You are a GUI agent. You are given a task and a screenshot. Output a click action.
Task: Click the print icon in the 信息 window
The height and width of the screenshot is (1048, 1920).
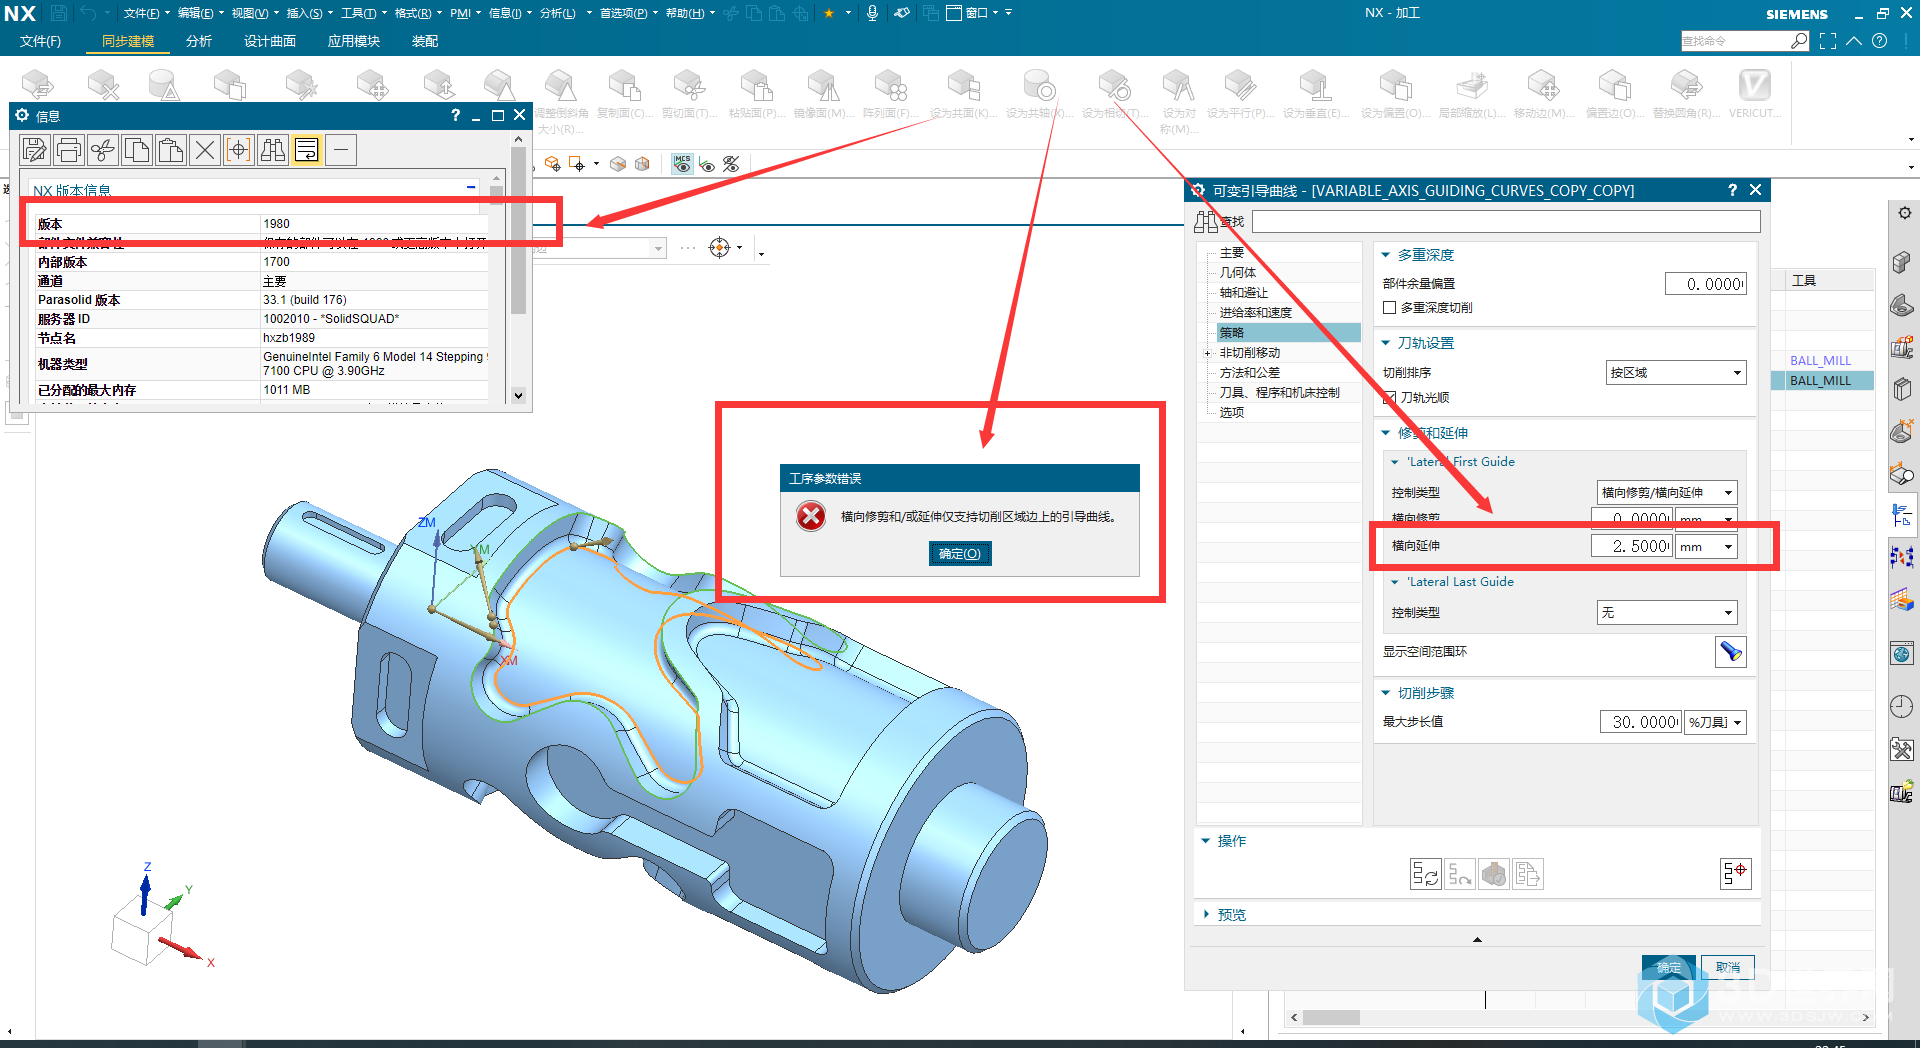pyautogui.click(x=69, y=150)
